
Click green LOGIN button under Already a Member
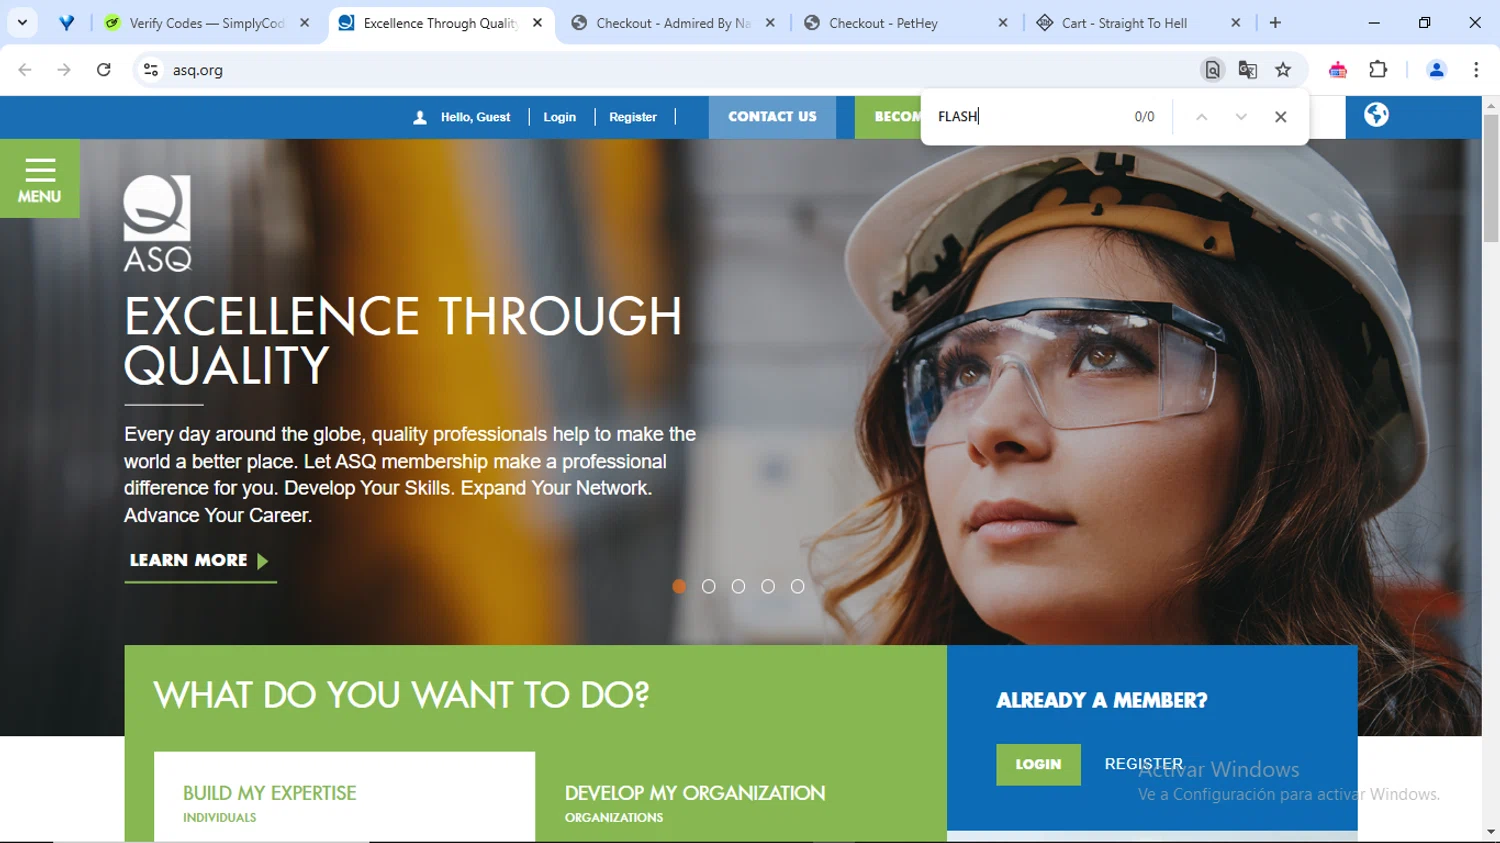(1038, 764)
